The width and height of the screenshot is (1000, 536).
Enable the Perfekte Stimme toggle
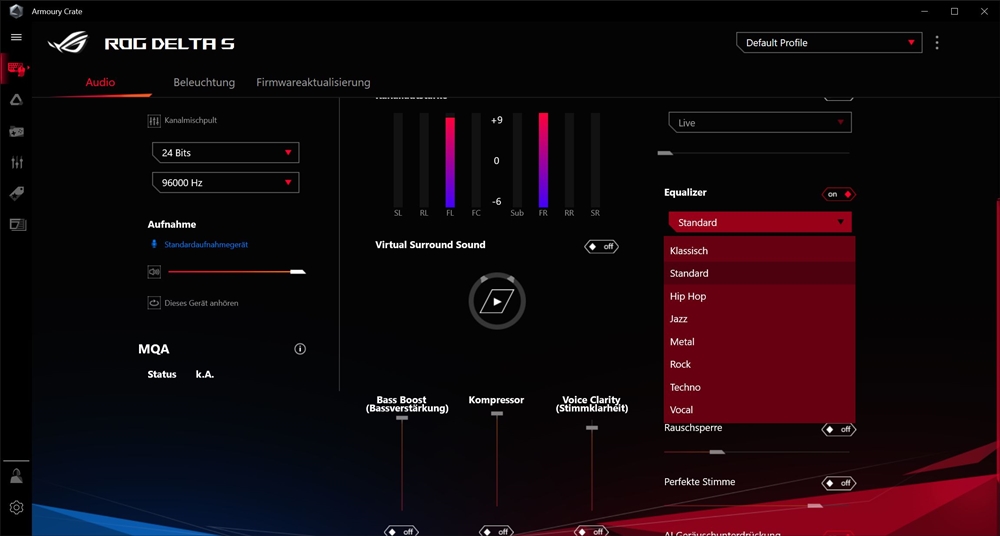click(838, 483)
